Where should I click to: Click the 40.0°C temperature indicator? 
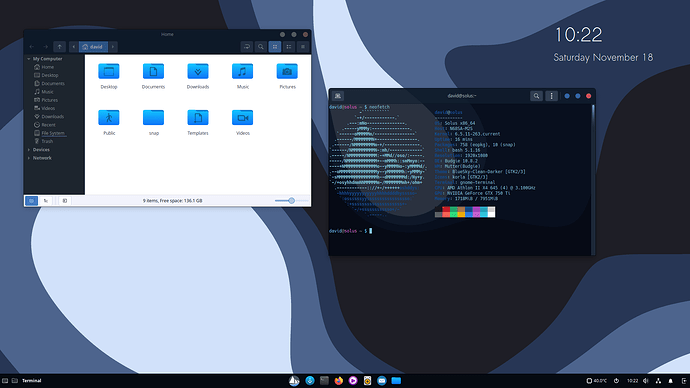click(x=597, y=381)
